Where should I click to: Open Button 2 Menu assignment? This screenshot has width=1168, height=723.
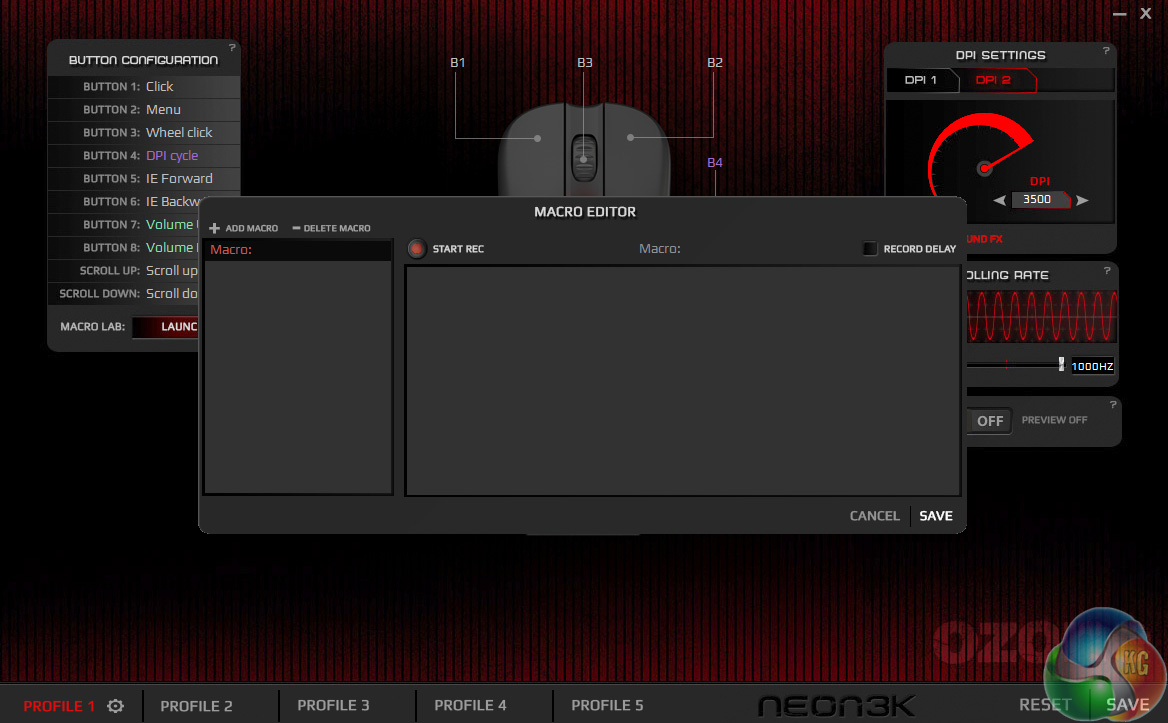tap(144, 109)
